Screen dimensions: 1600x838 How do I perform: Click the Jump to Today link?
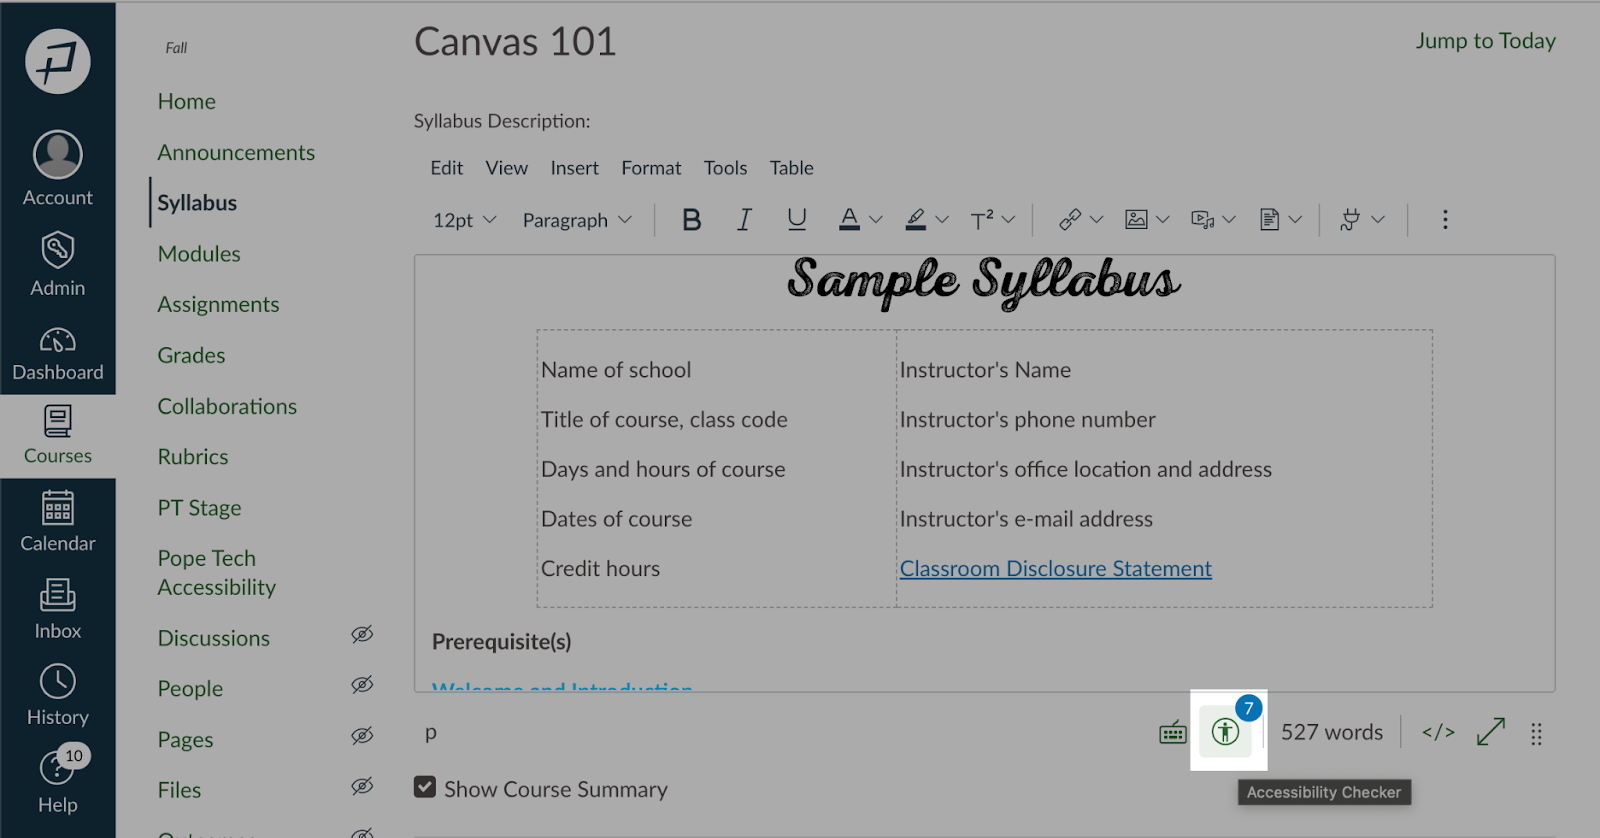pyautogui.click(x=1486, y=41)
